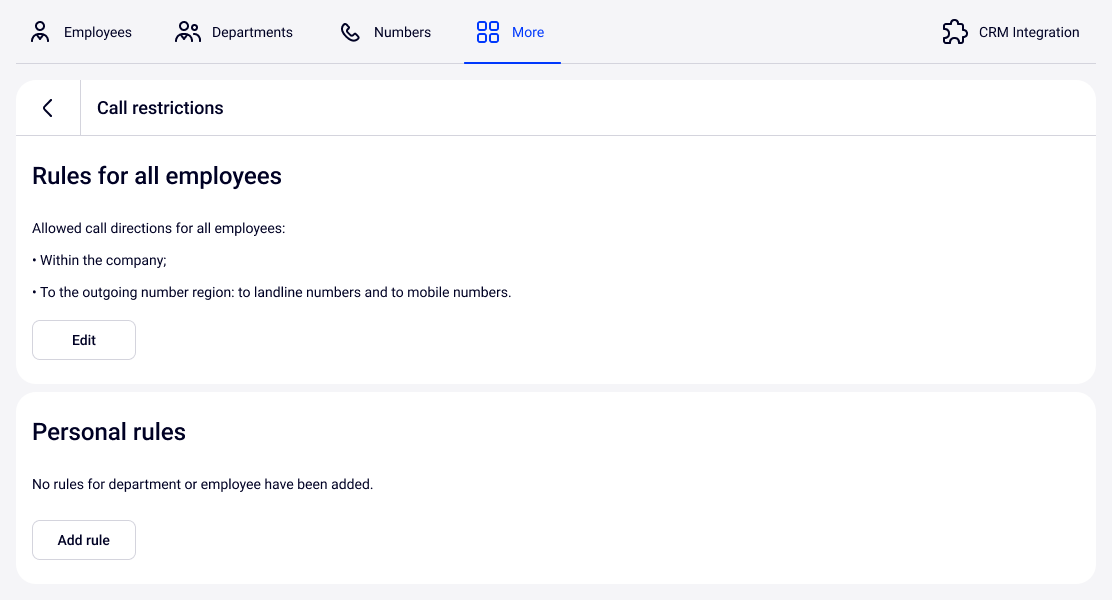Open the Employees tab label
Image resolution: width=1112 pixels, height=600 pixels.
[x=98, y=32]
